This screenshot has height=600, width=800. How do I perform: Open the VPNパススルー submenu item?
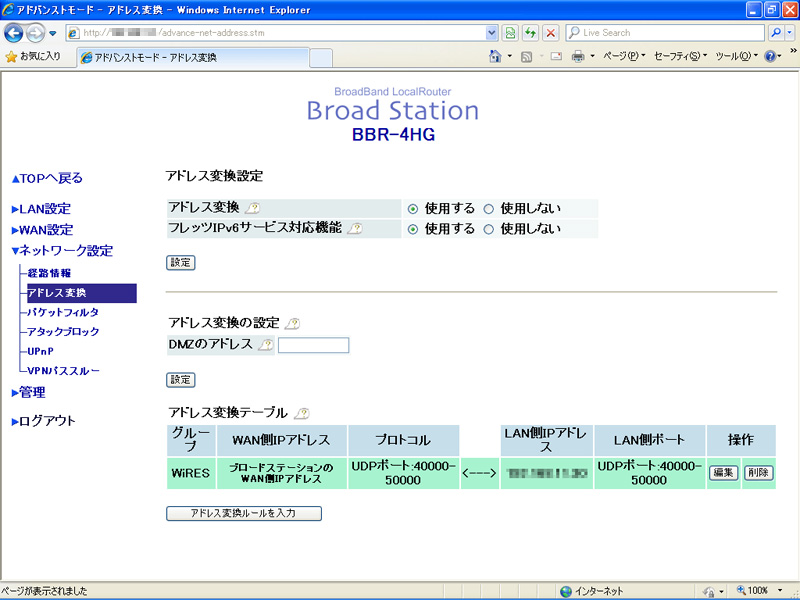[63, 371]
